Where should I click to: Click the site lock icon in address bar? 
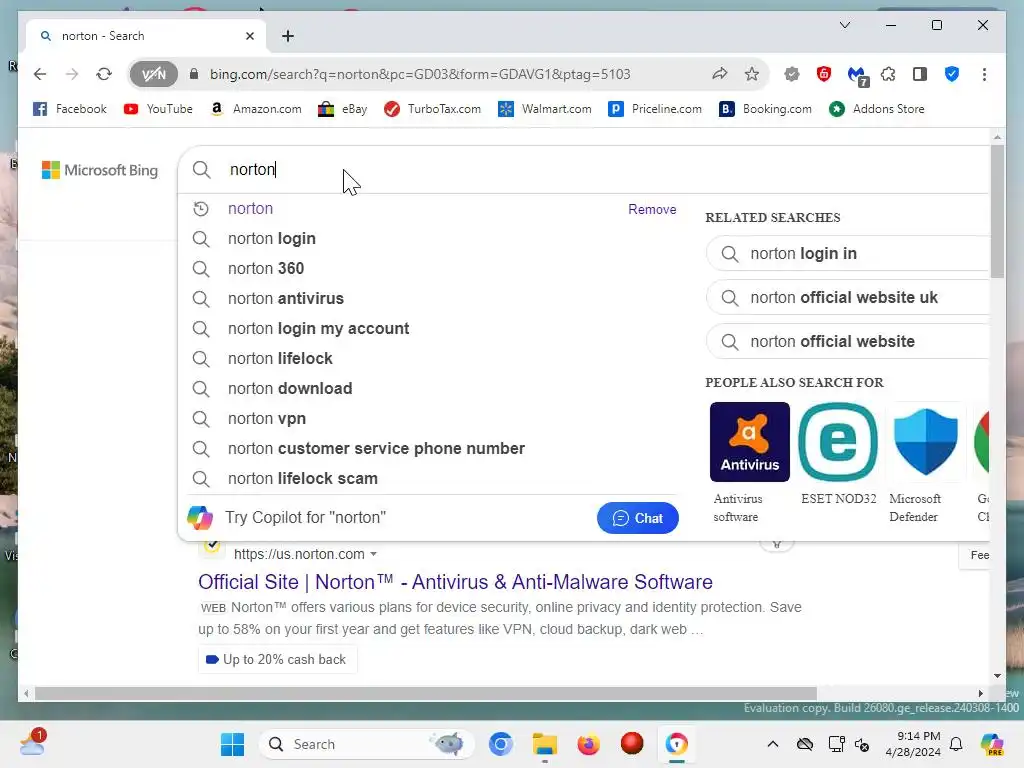point(194,74)
